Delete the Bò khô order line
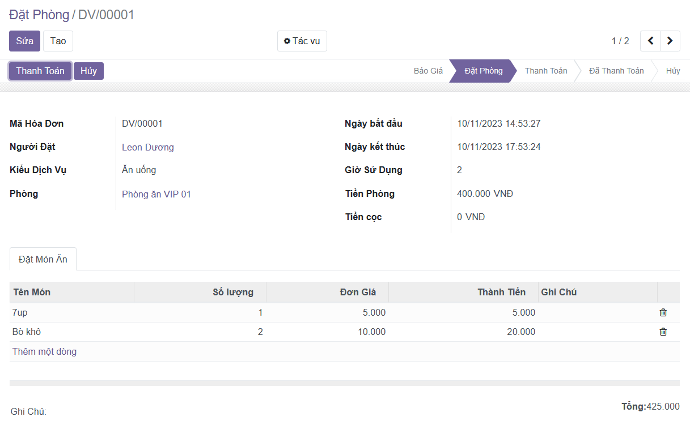The image size is (690, 430). pos(663,332)
